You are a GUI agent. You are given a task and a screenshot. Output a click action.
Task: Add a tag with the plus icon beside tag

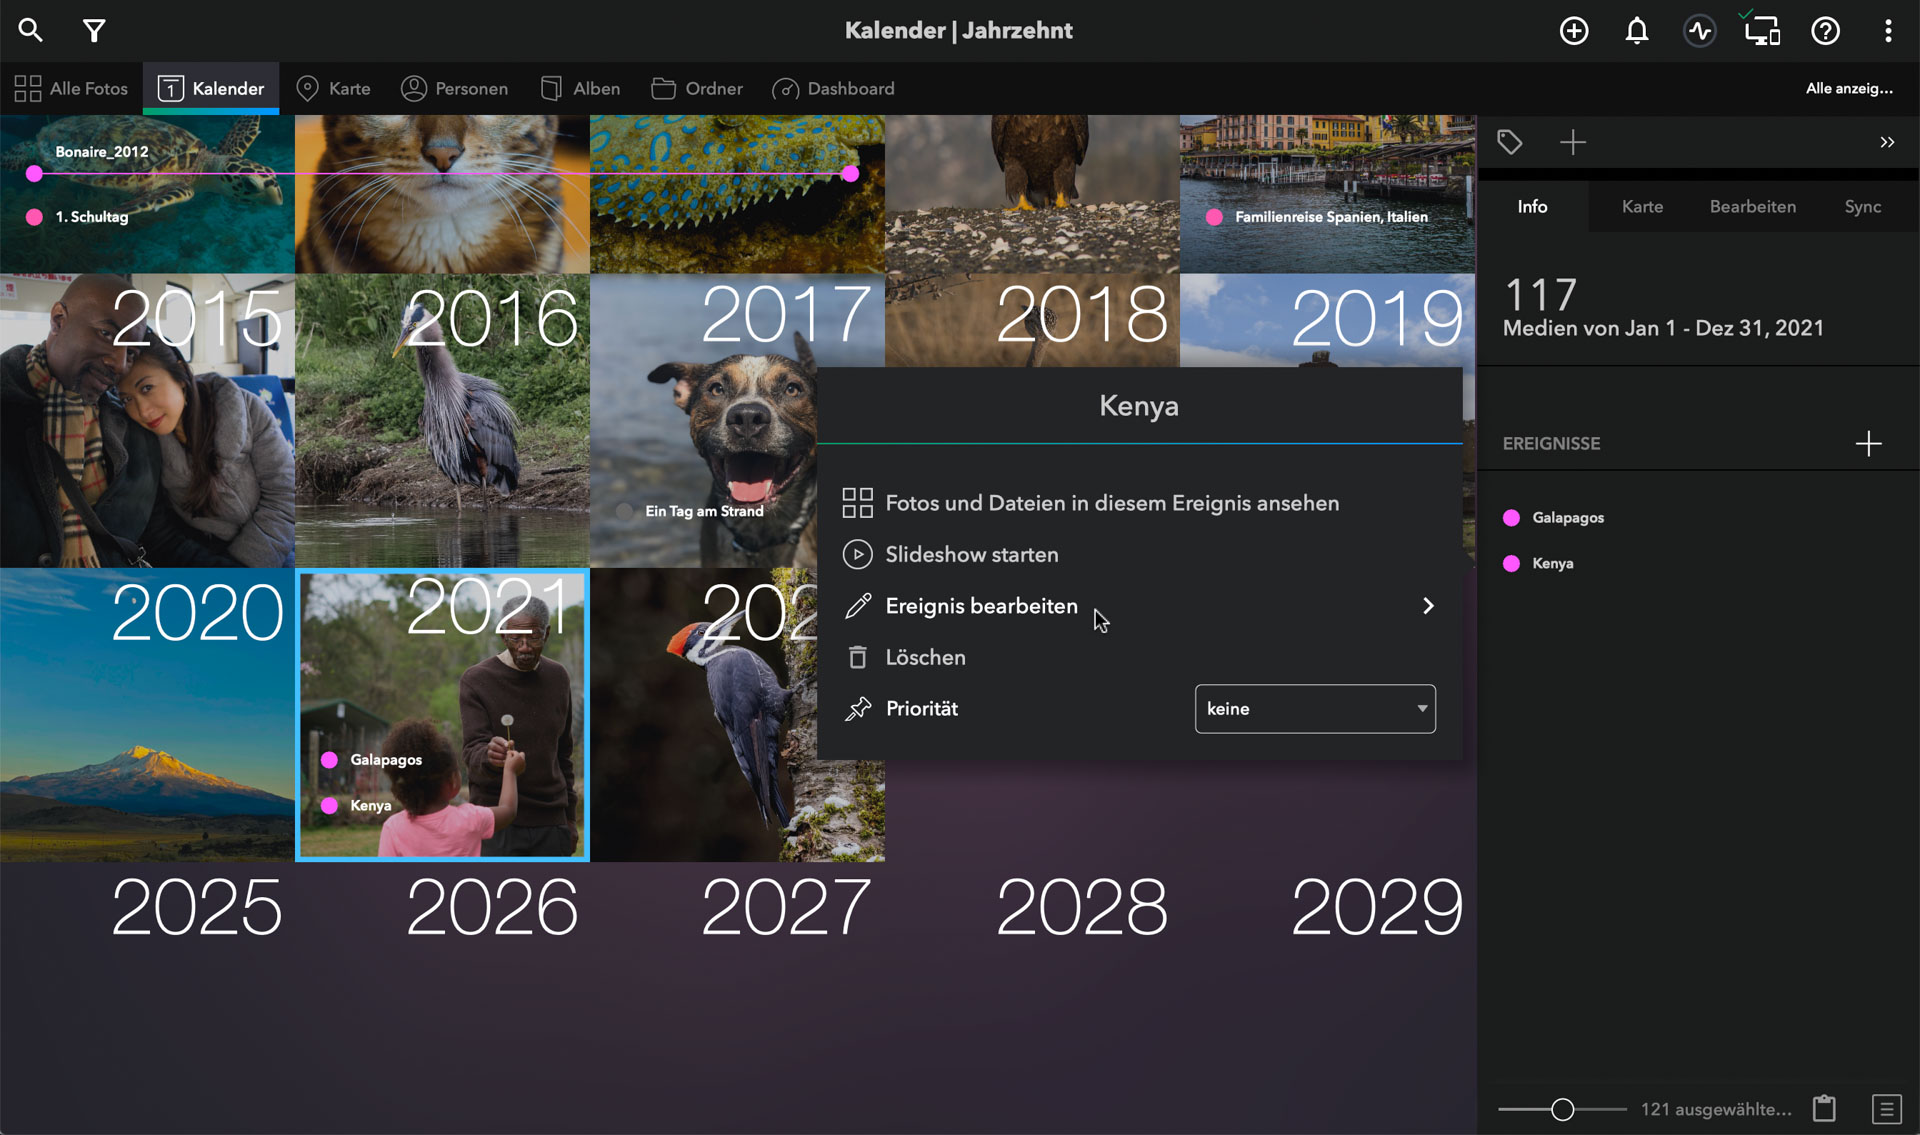[1573, 142]
